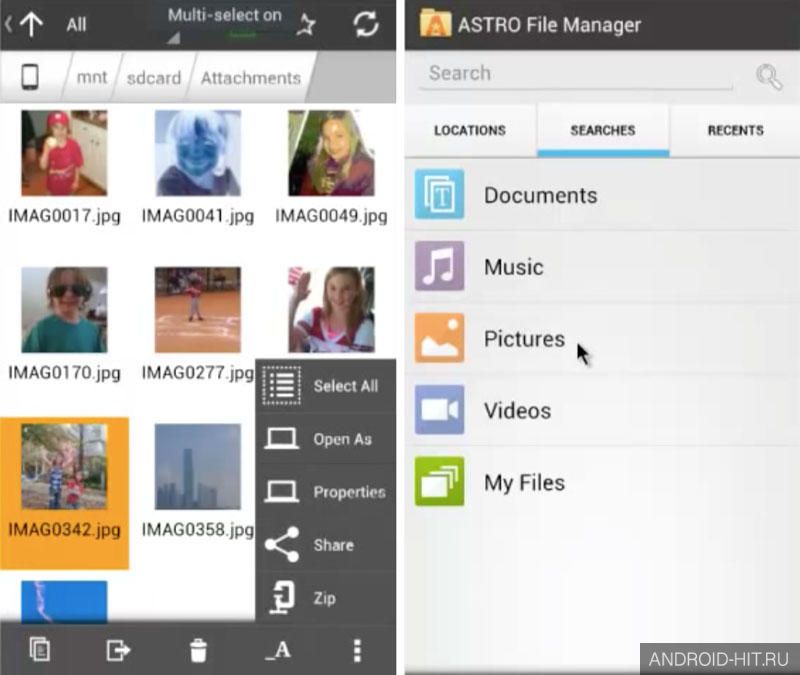Choose Open As from the popup menu
The image size is (800, 675).
point(326,439)
